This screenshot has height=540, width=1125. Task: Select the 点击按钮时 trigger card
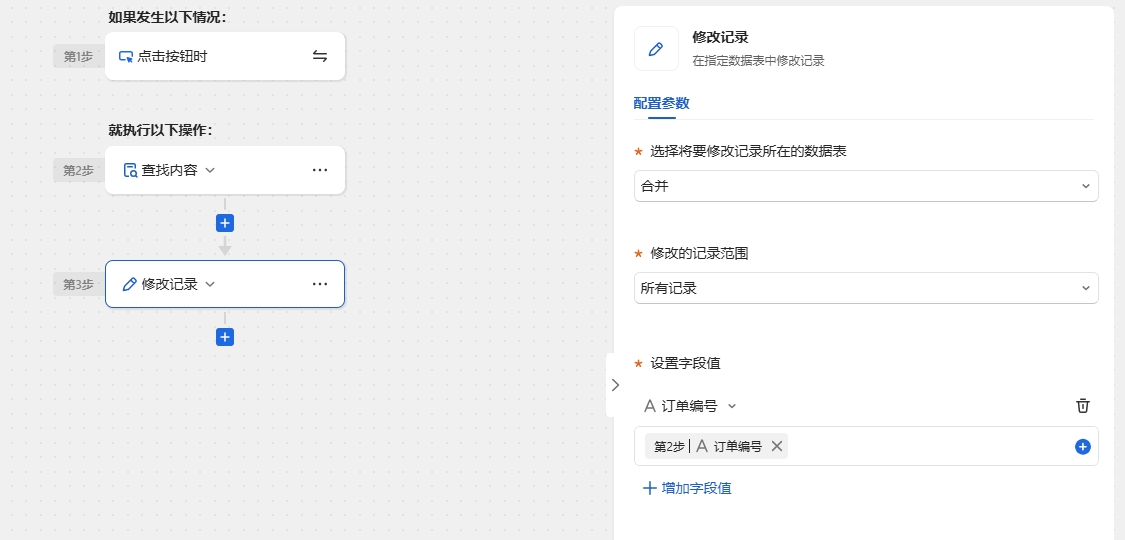(225, 56)
